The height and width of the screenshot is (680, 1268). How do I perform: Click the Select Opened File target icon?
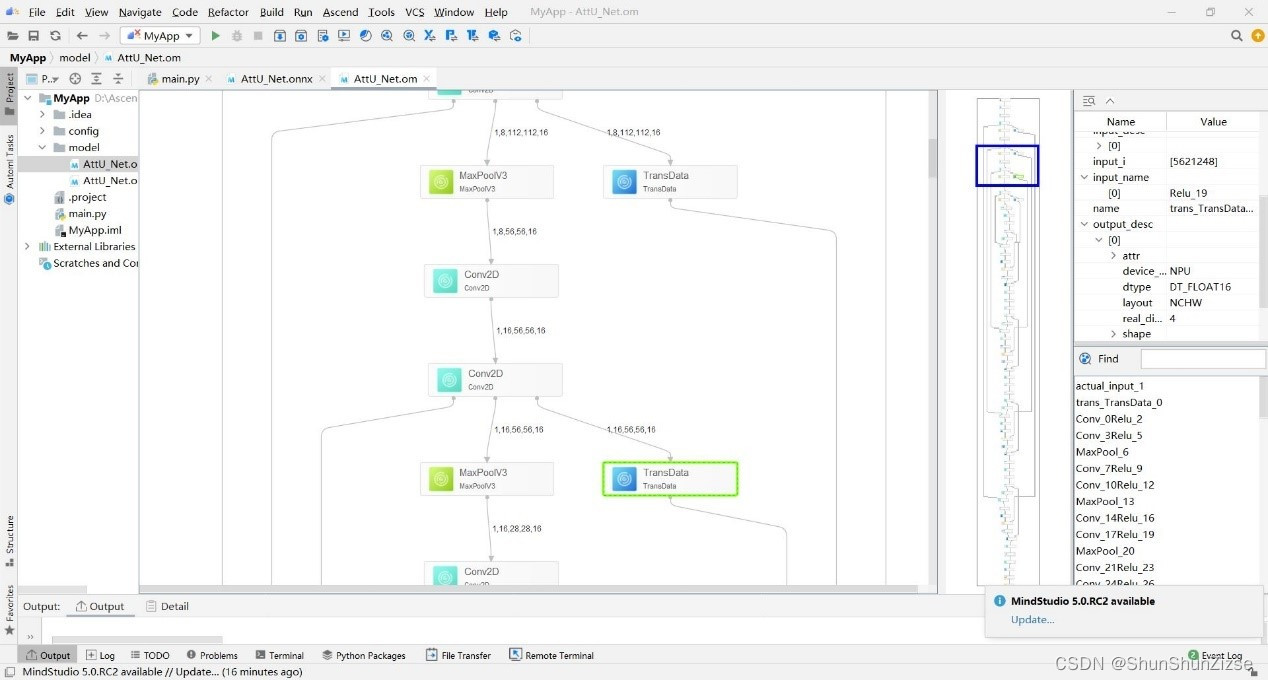click(75, 78)
